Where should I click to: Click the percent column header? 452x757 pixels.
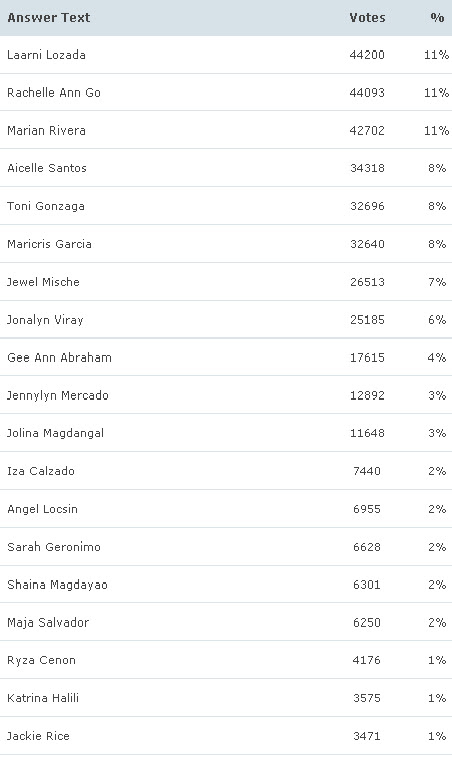click(437, 18)
